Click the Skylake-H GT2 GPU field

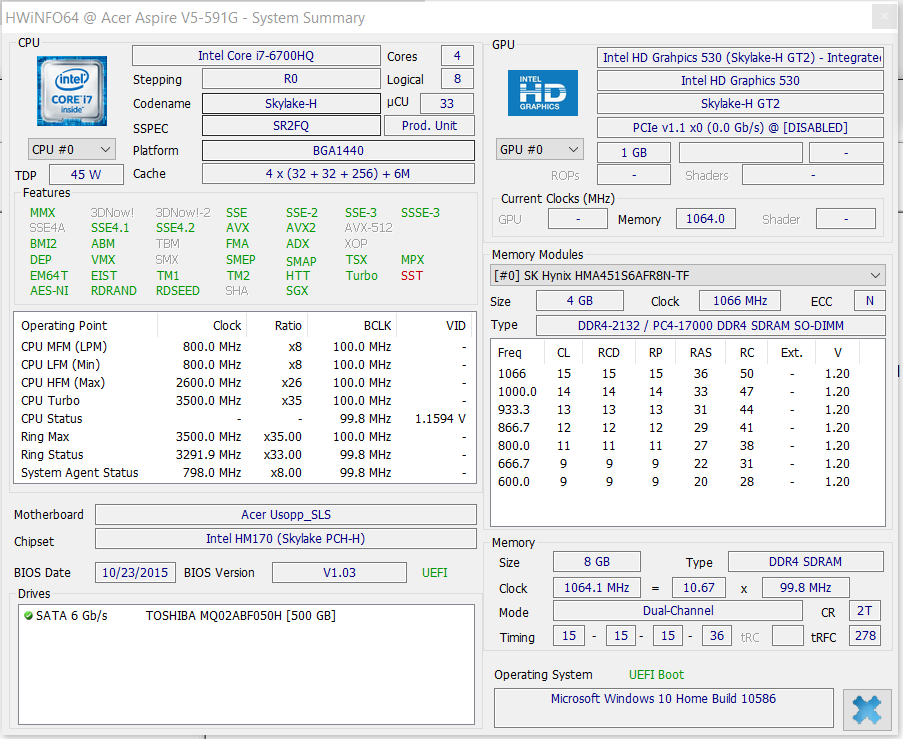point(740,104)
